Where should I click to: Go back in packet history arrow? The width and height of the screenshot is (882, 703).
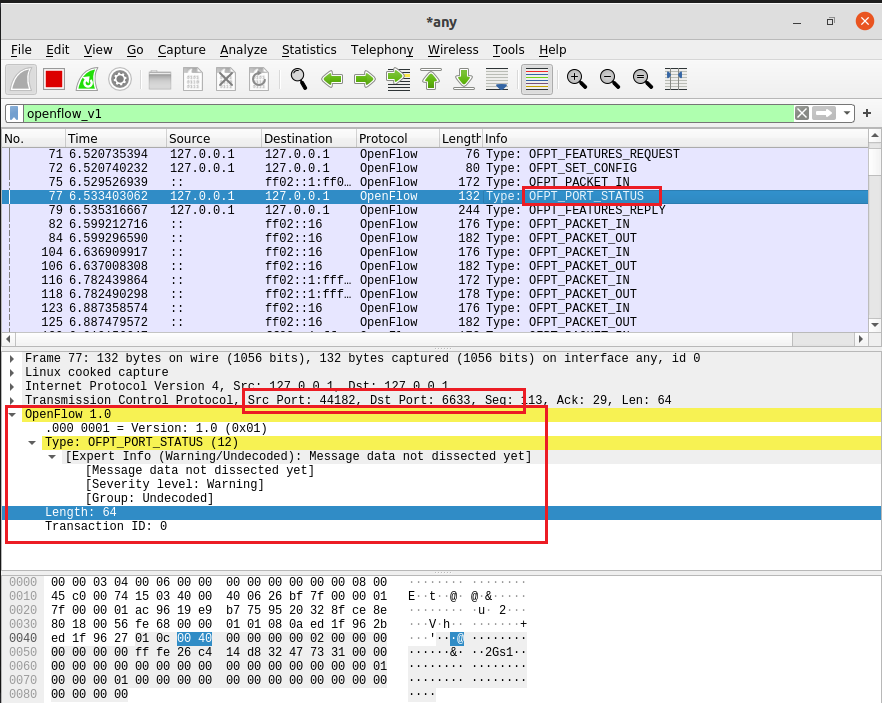(332, 79)
